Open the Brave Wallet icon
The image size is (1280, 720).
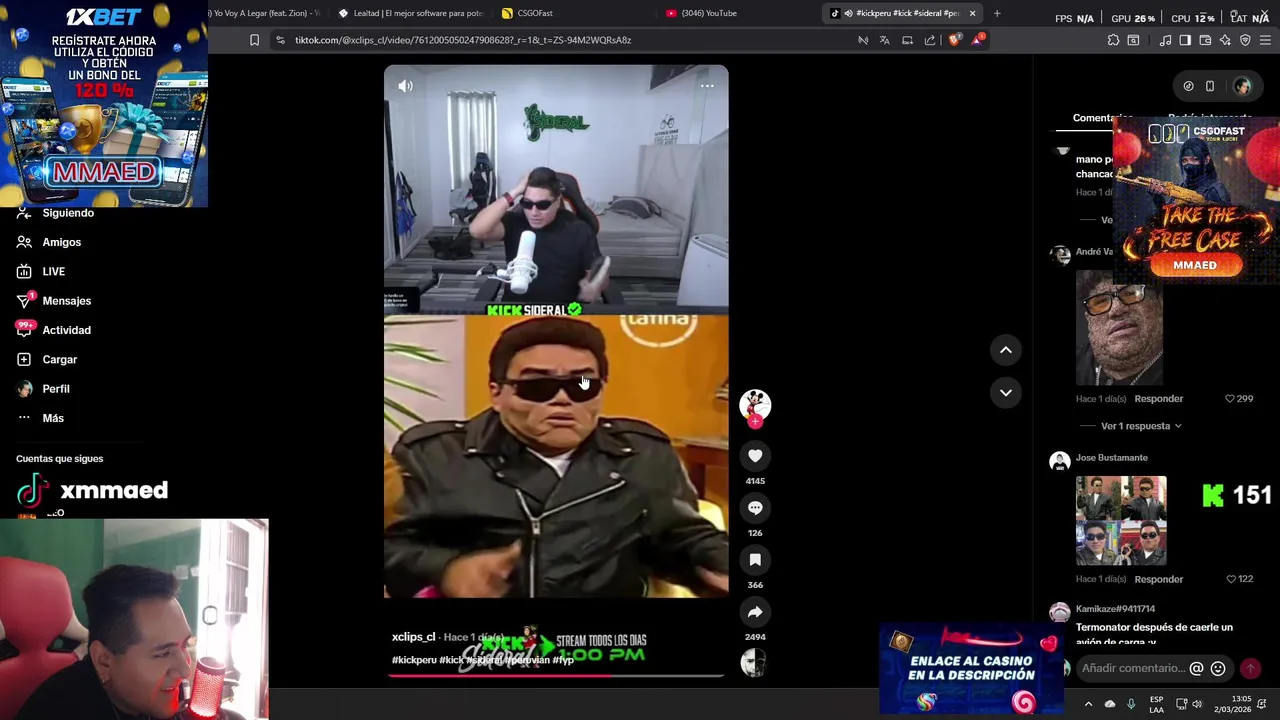click(1205, 40)
